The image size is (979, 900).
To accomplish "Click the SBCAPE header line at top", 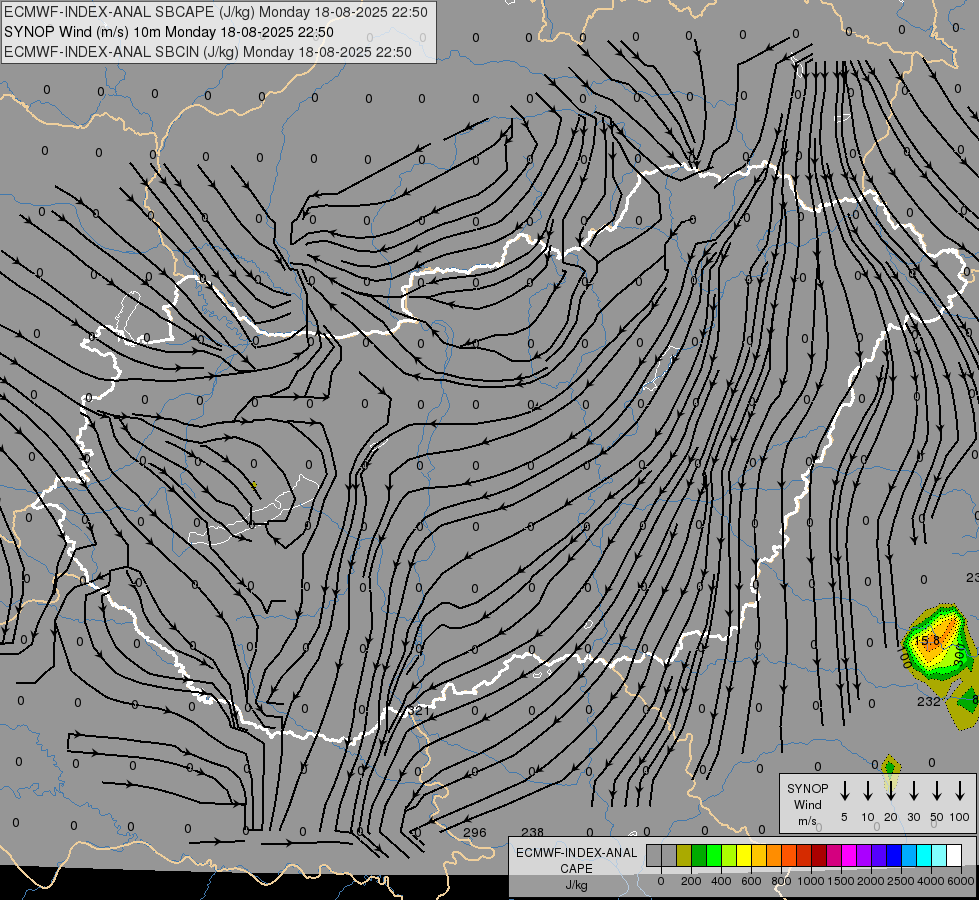I will [x=215, y=12].
